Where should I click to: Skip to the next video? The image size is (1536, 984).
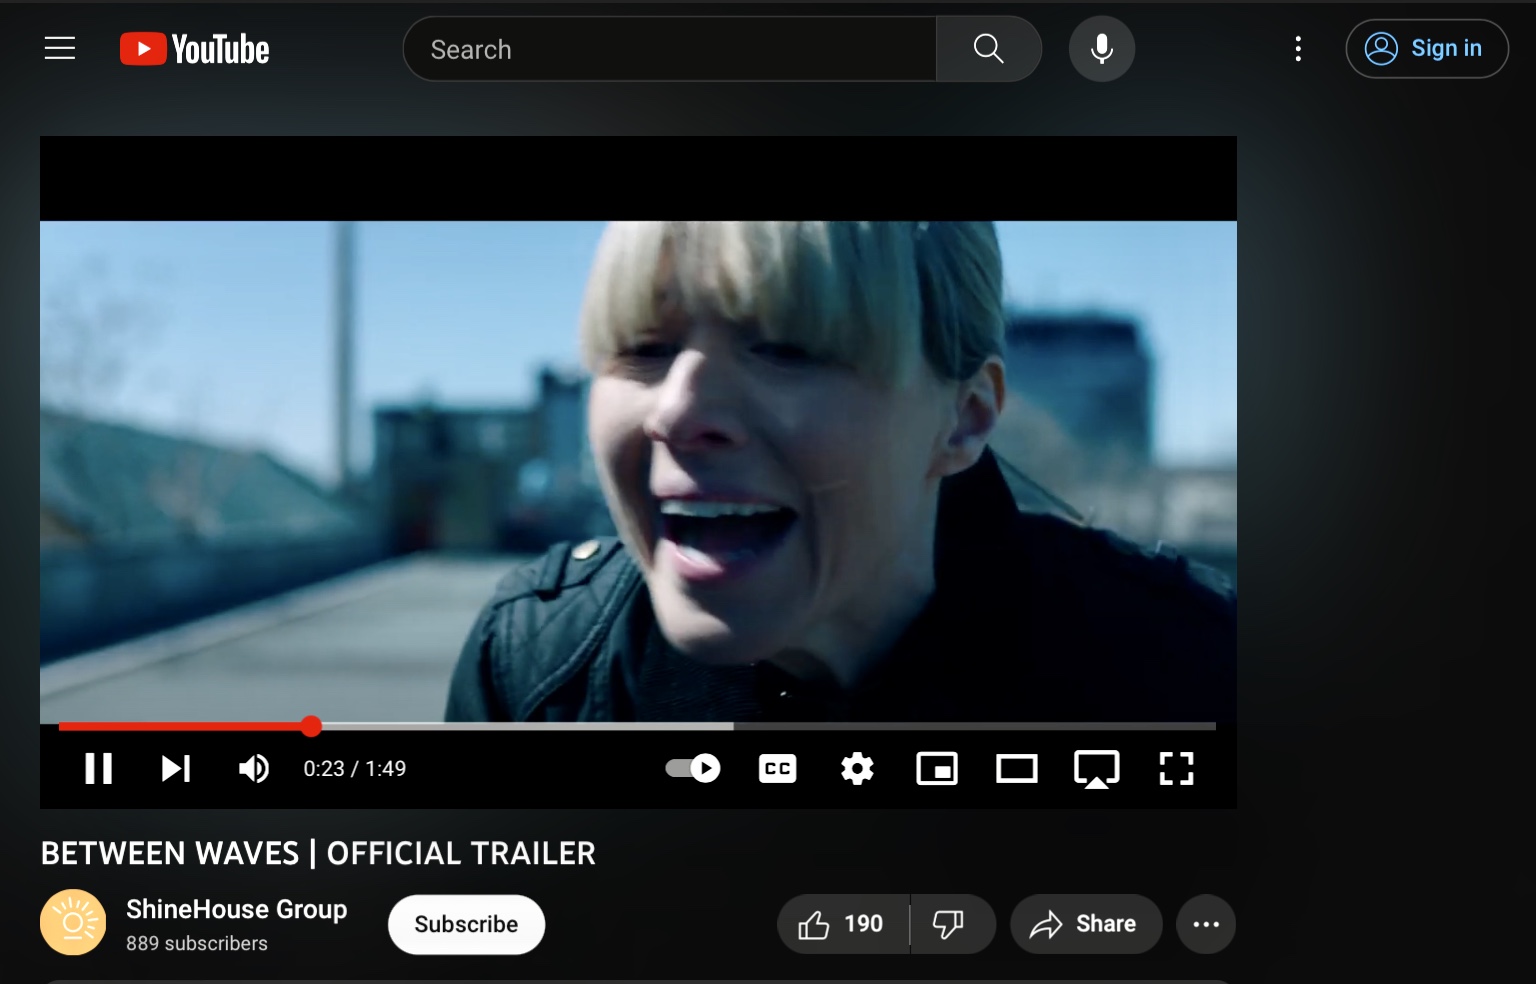point(176,768)
